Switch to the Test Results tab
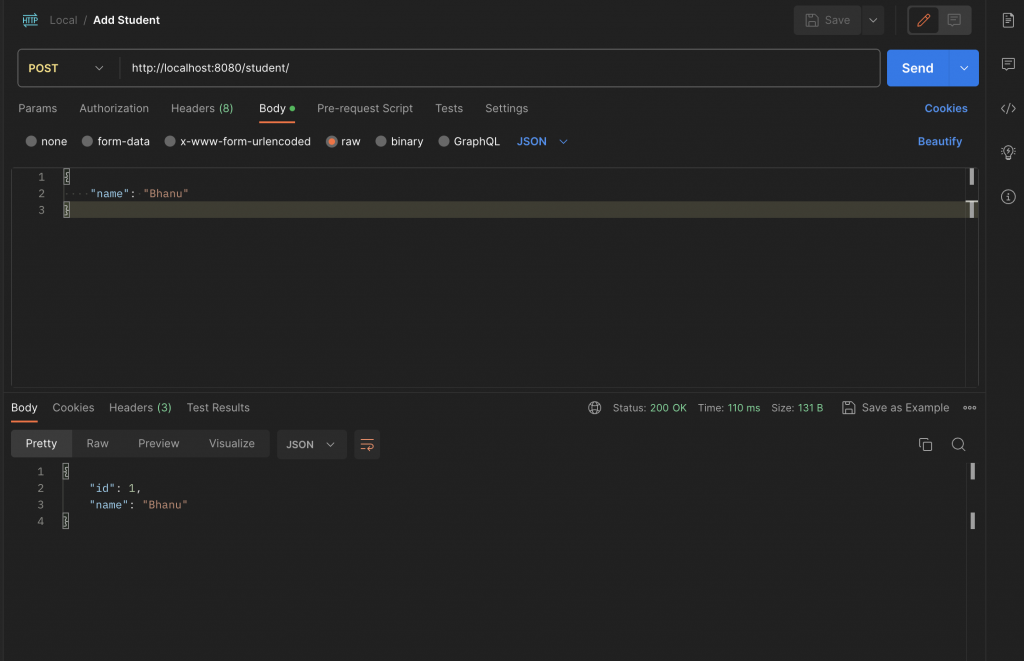This screenshot has height=661, width=1024. pos(218,408)
